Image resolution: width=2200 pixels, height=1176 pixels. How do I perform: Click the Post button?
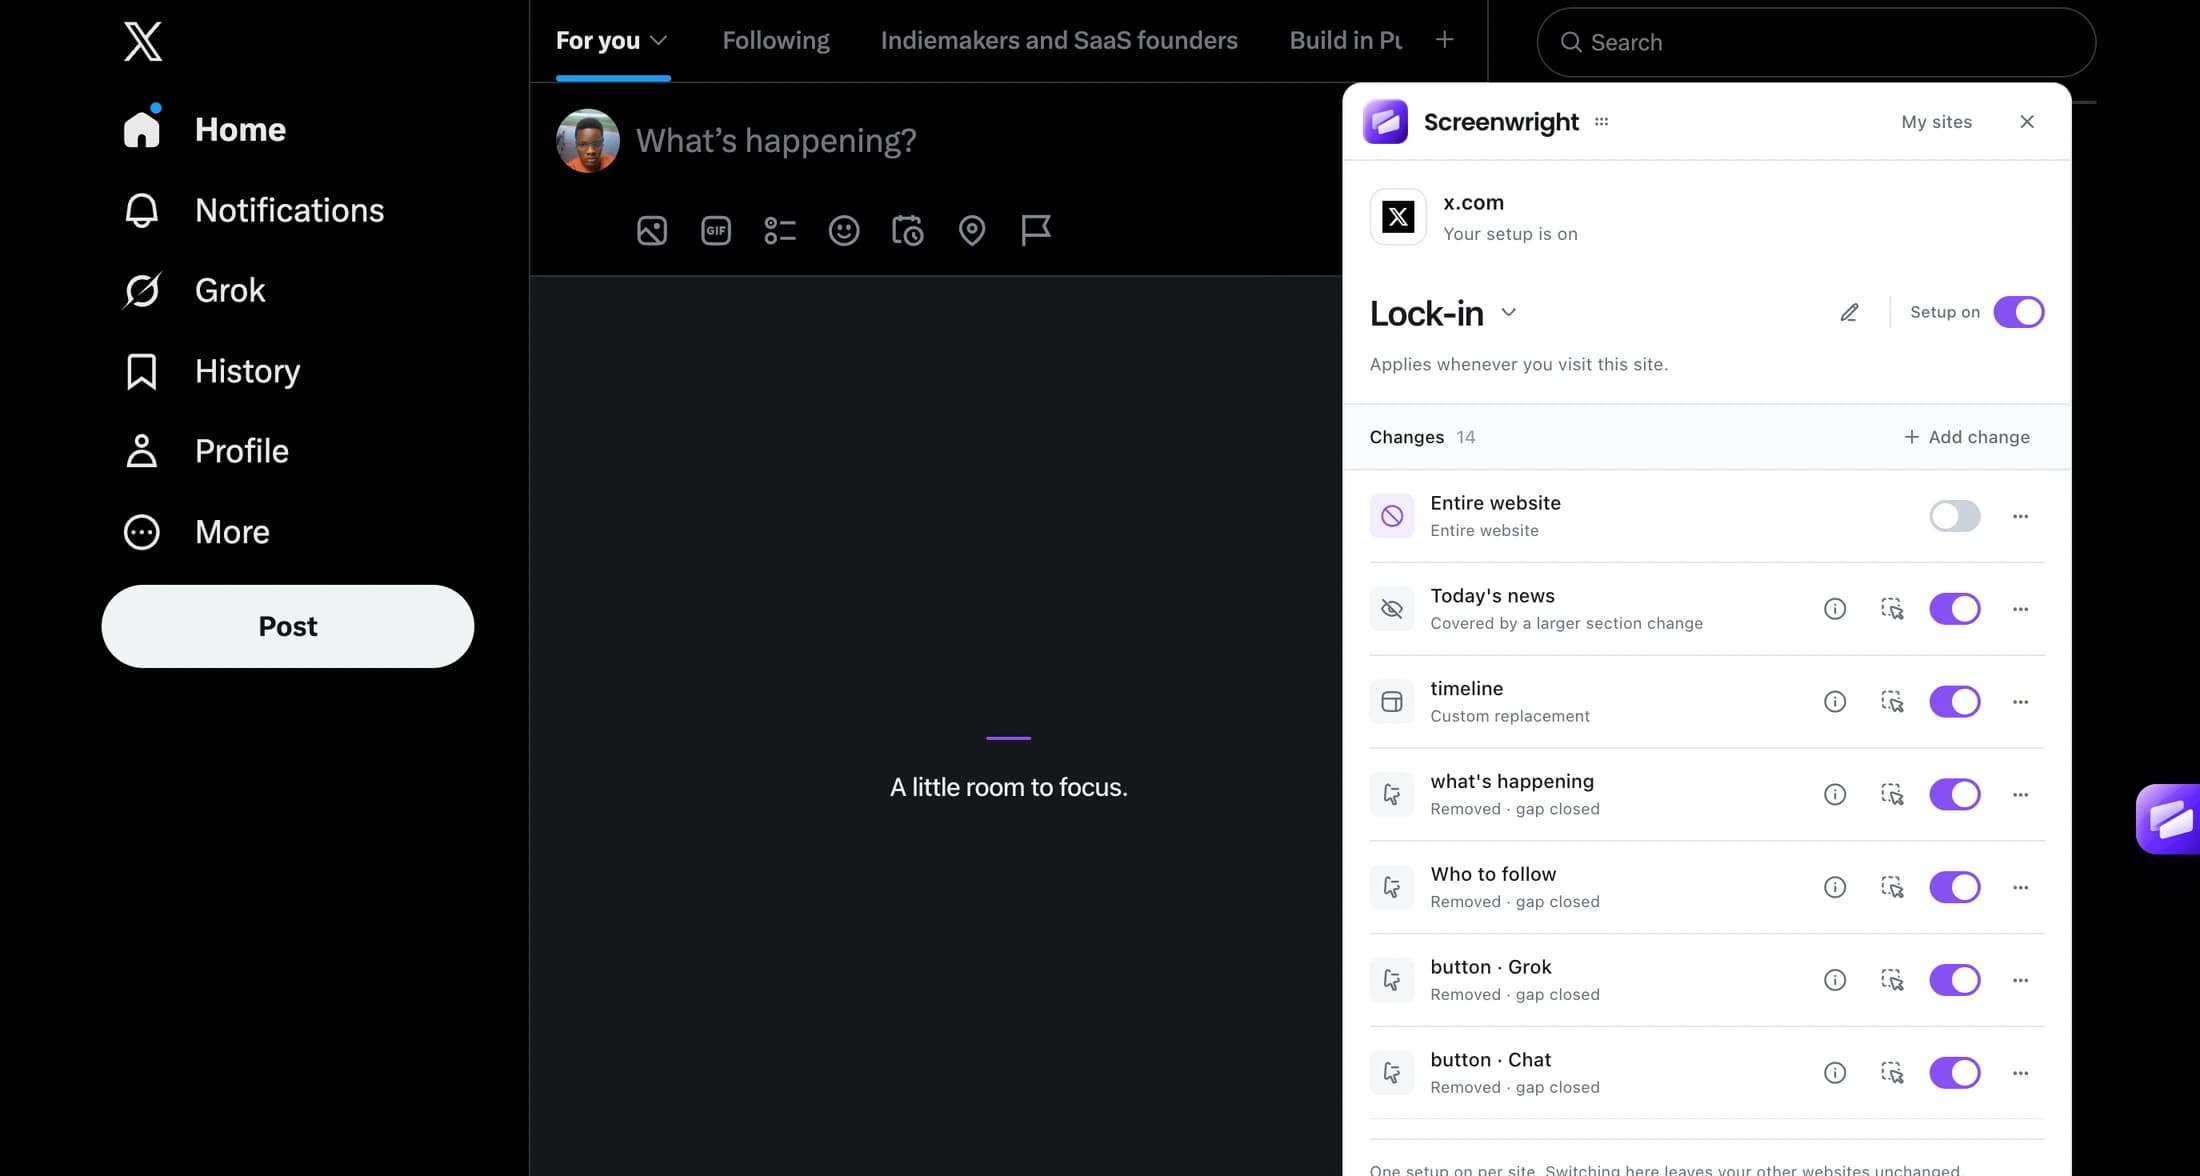pyautogui.click(x=288, y=626)
